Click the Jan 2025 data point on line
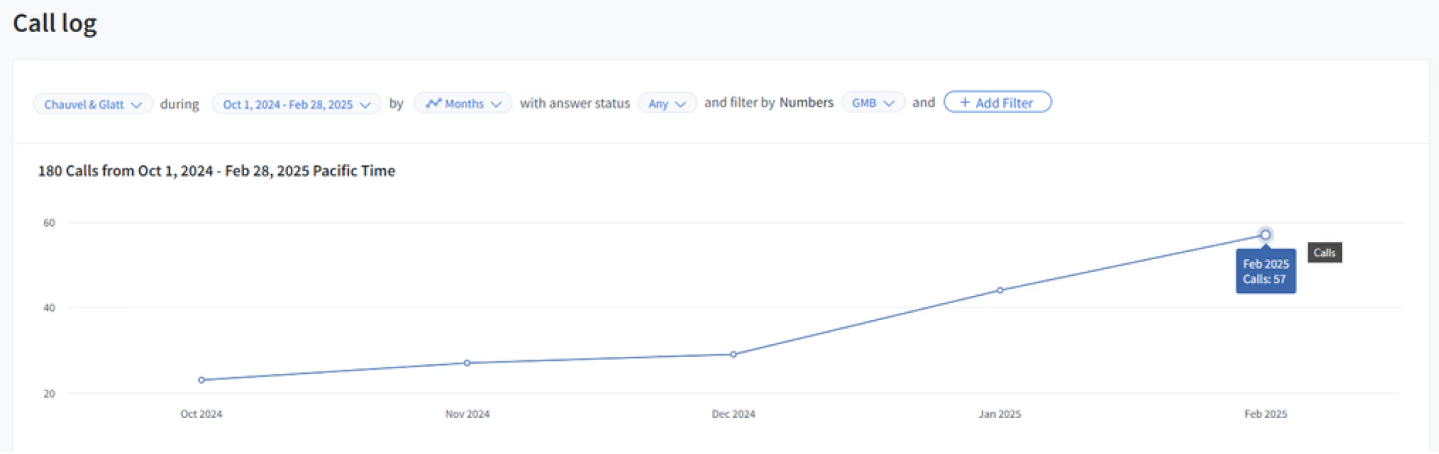The width and height of the screenshot is (1439, 454). [1000, 290]
